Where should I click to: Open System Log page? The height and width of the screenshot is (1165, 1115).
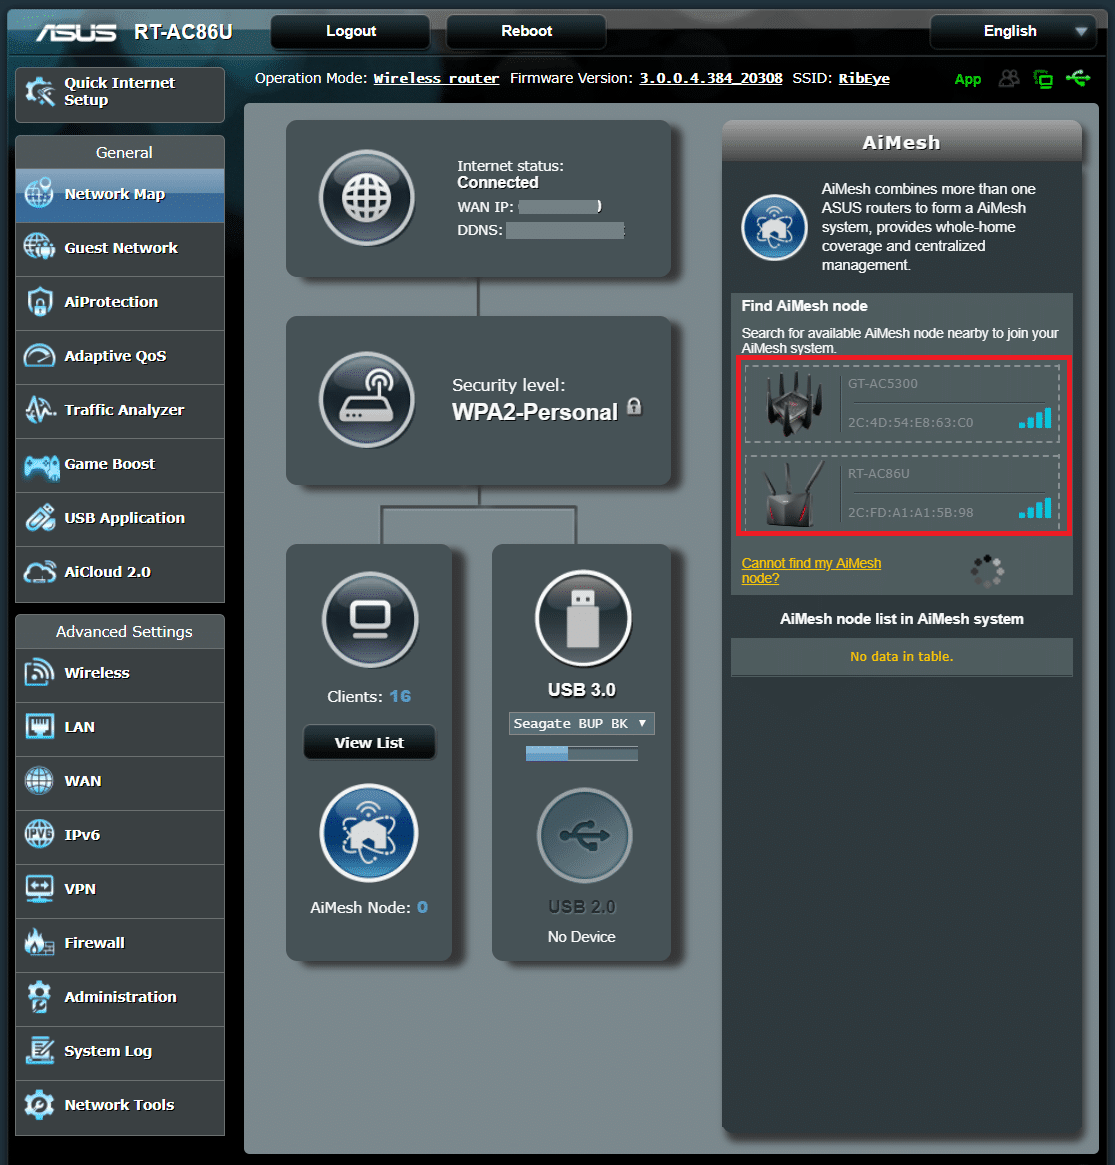tap(120, 1052)
